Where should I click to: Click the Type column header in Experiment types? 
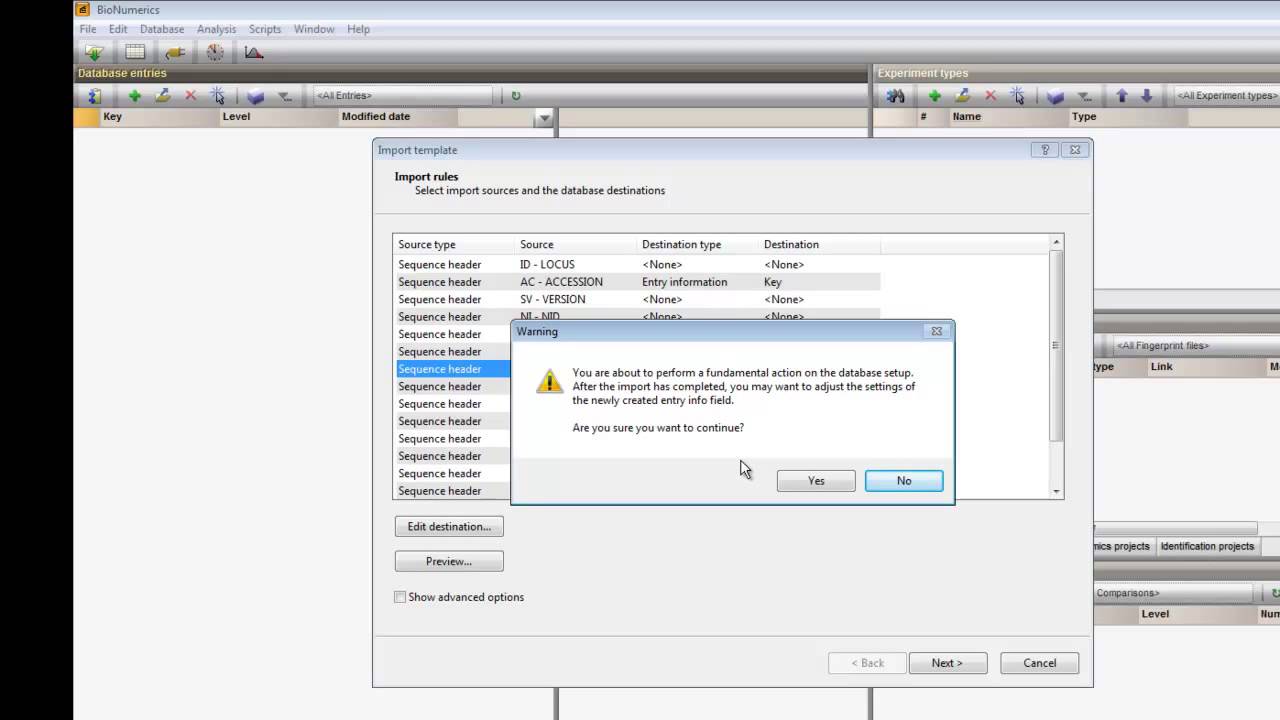[x=1128, y=117]
